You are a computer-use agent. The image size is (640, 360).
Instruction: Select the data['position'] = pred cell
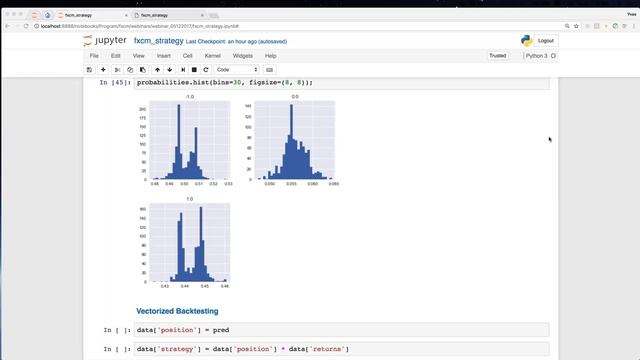click(342, 330)
